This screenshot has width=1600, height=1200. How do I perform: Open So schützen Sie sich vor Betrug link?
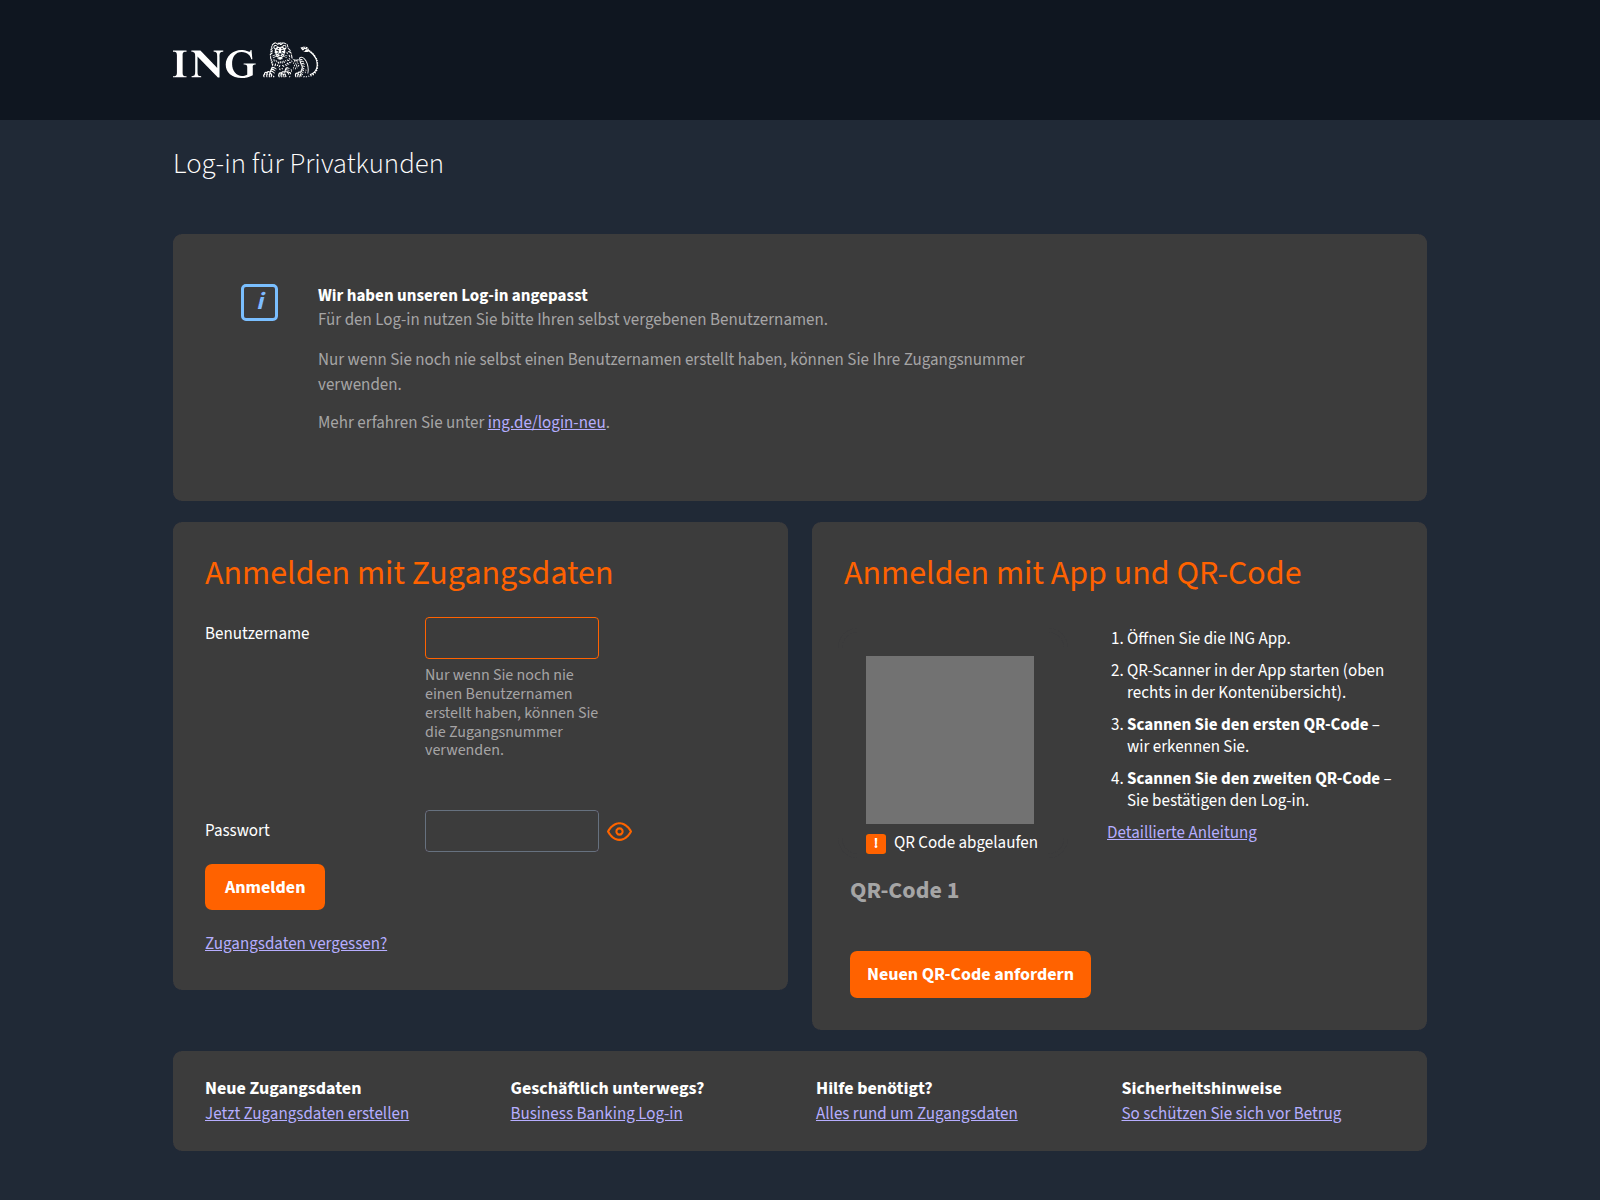(1232, 1113)
